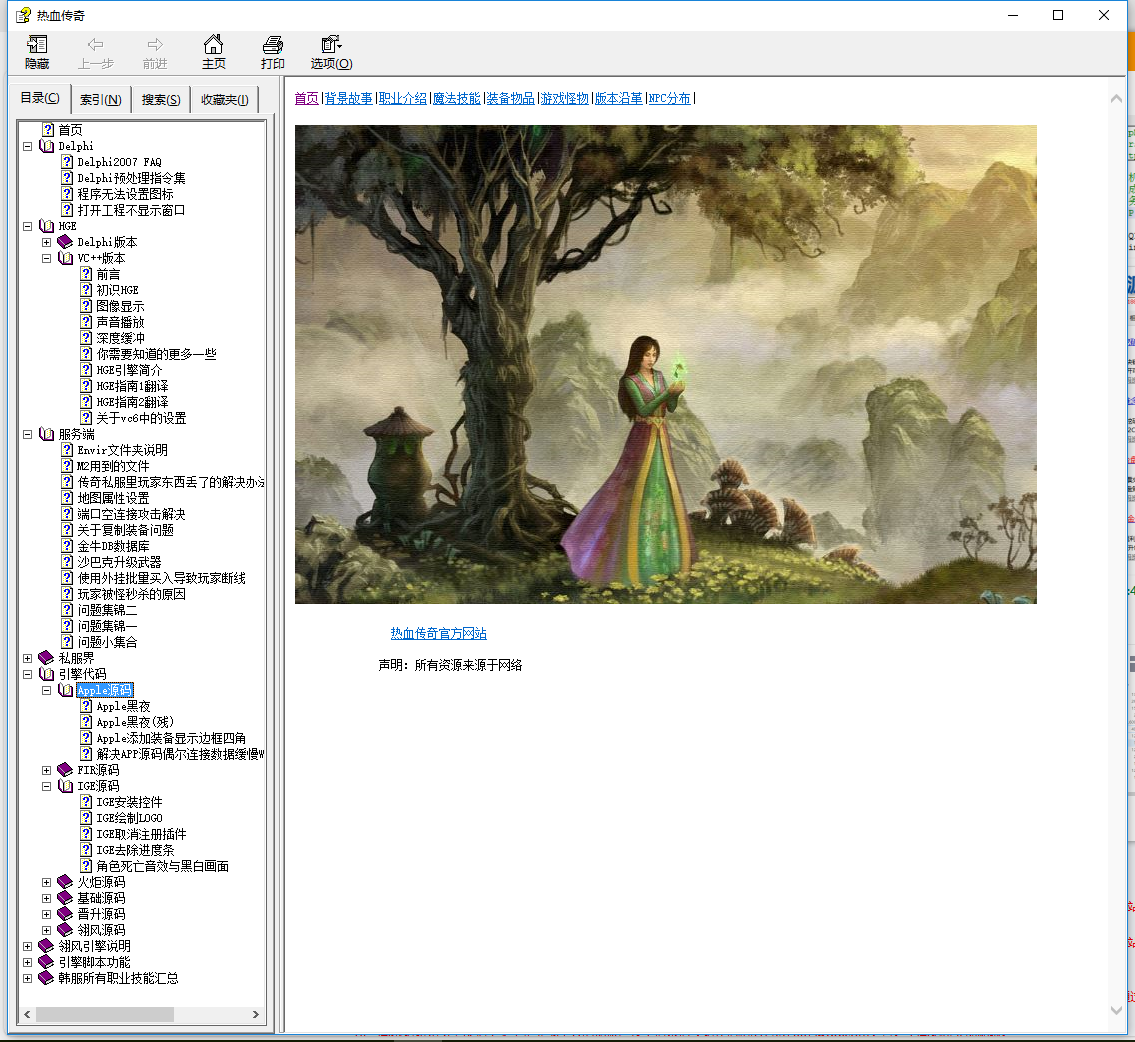Click the purple book icon beside 翎风源码
The width and height of the screenshot is (1135, 1042).
65,930
